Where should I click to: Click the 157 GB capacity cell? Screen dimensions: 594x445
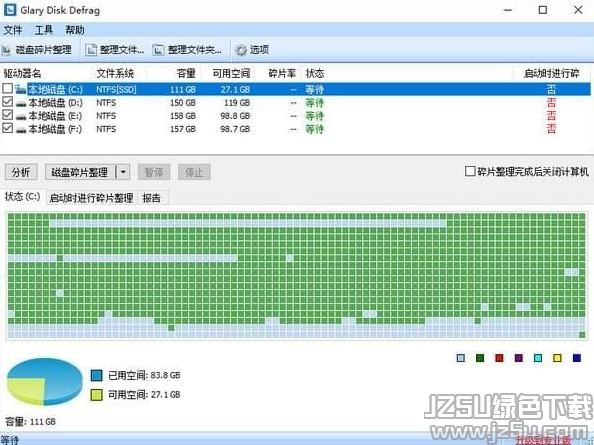coord(183,129)
